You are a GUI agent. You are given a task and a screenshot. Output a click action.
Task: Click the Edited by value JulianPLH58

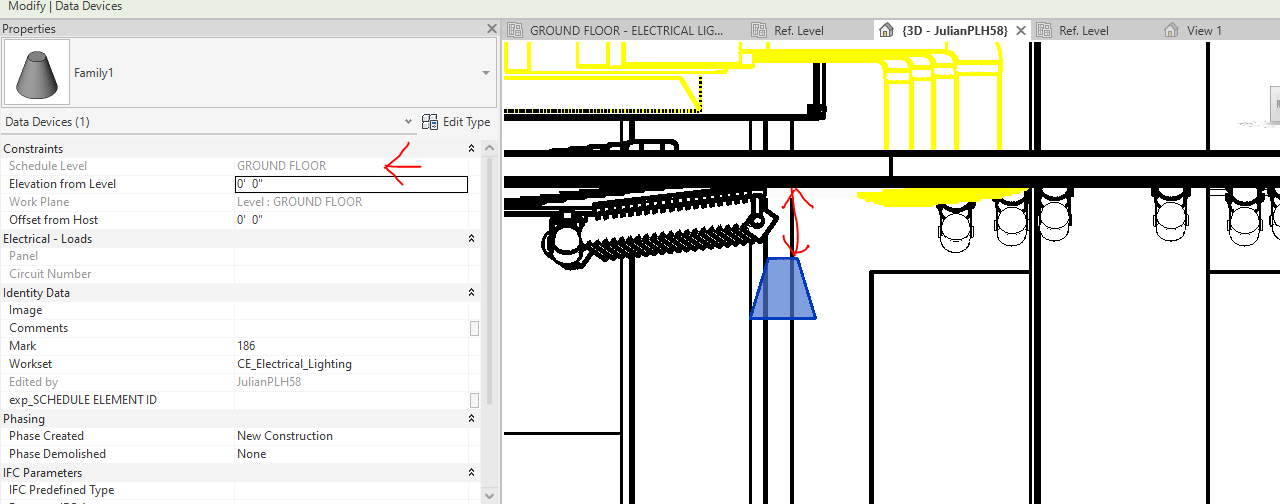pyautogui.click(x=269, y=382)
